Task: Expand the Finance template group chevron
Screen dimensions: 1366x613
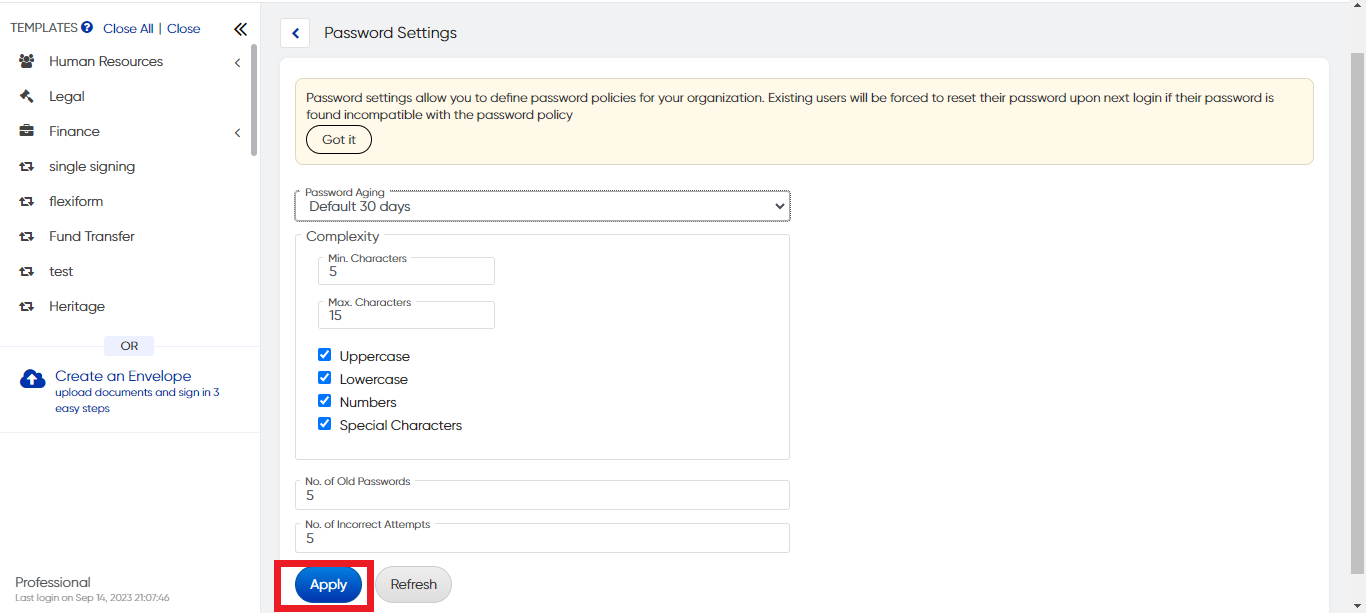Action: 237,133
